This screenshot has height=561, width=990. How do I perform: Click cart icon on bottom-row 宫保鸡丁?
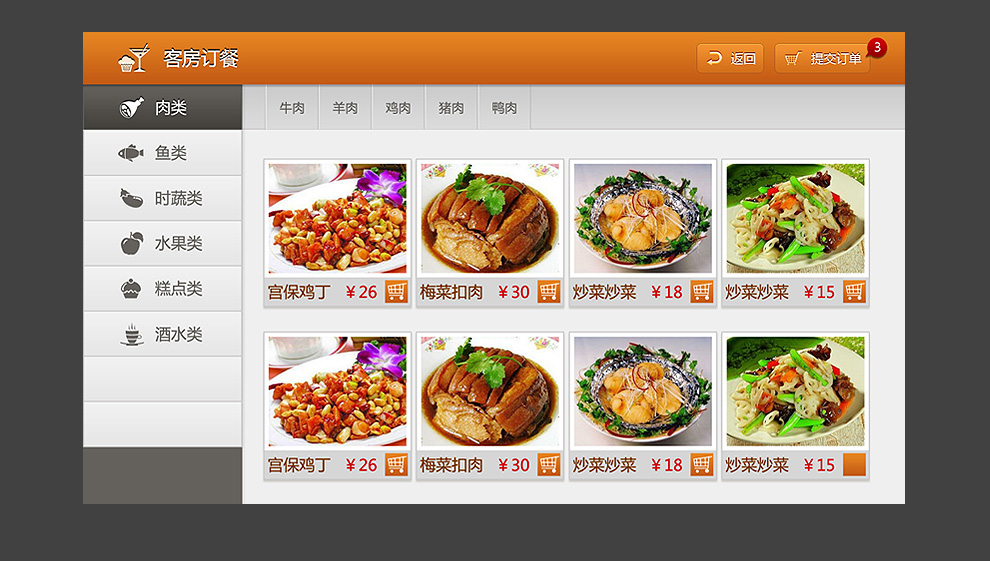point(396,465)
